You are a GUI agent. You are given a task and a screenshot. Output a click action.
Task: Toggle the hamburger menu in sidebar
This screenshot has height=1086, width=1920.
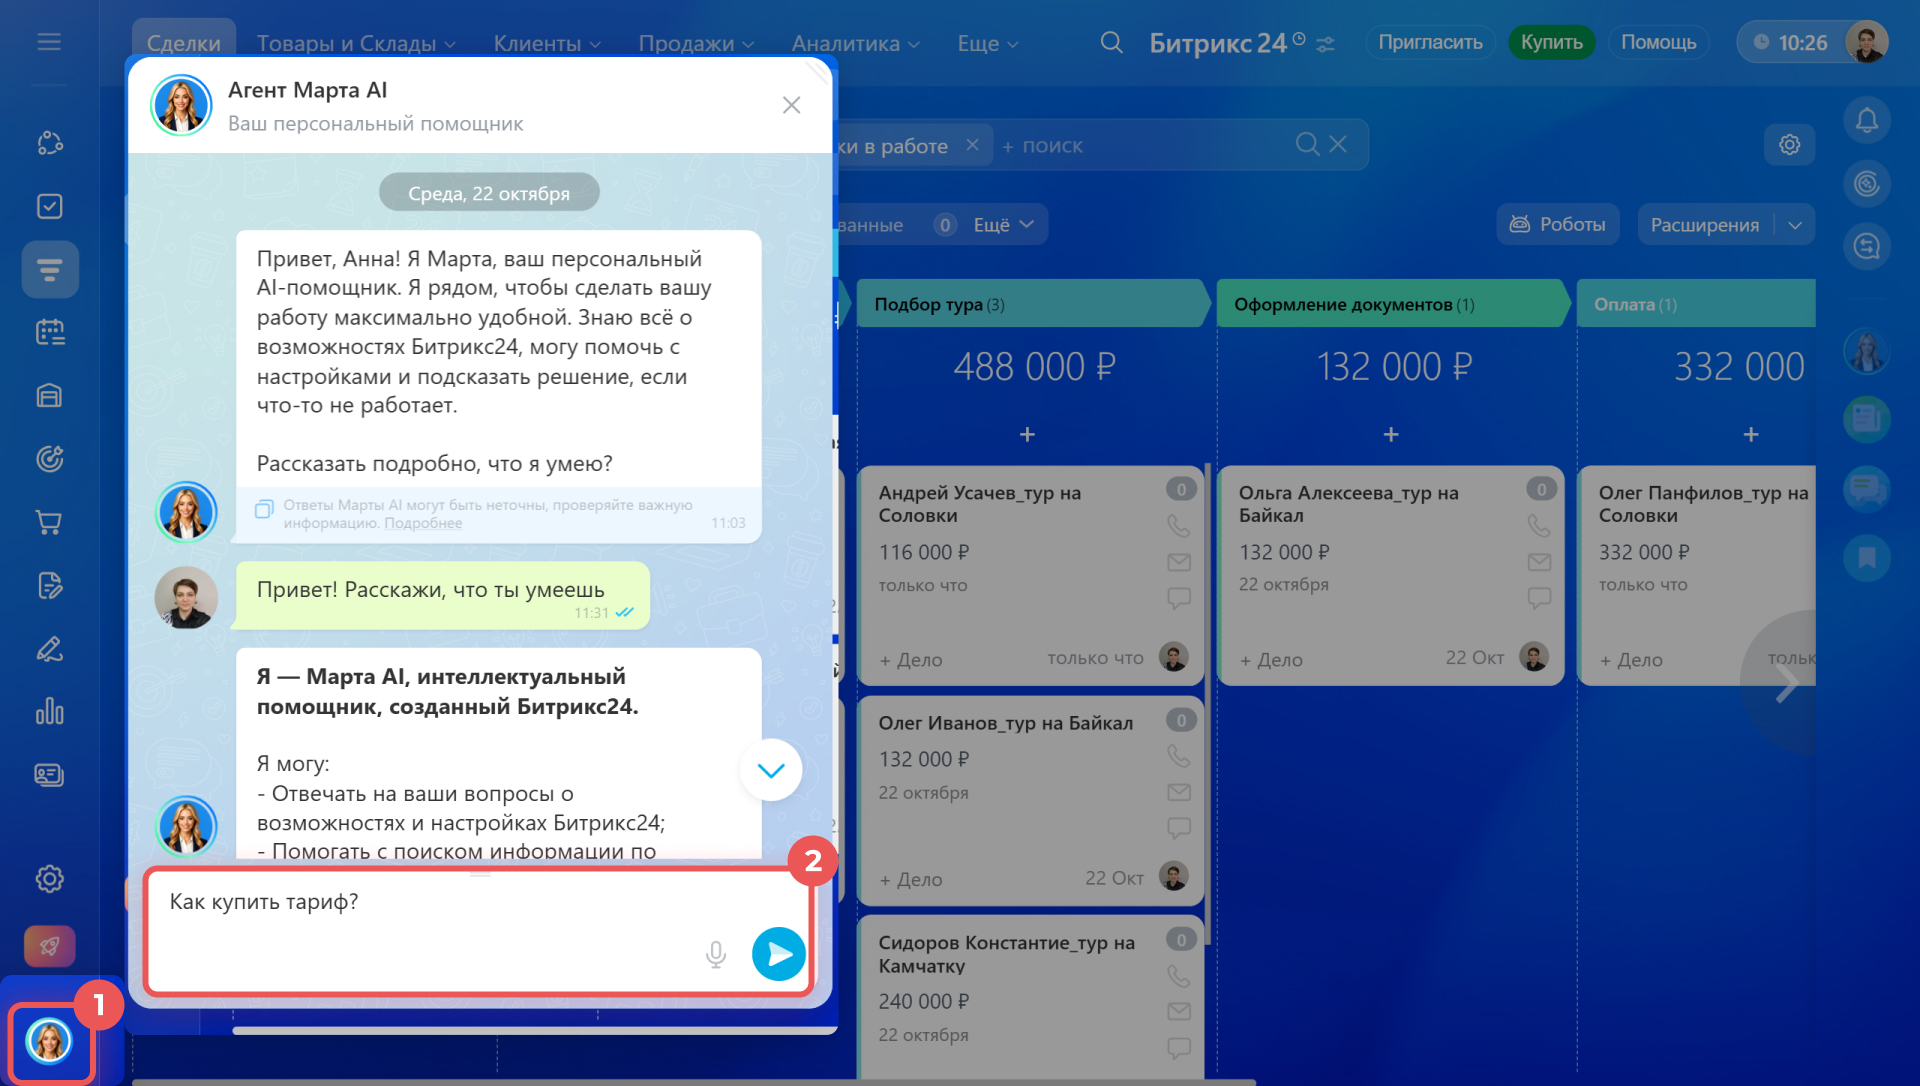[x=49, y=42]
